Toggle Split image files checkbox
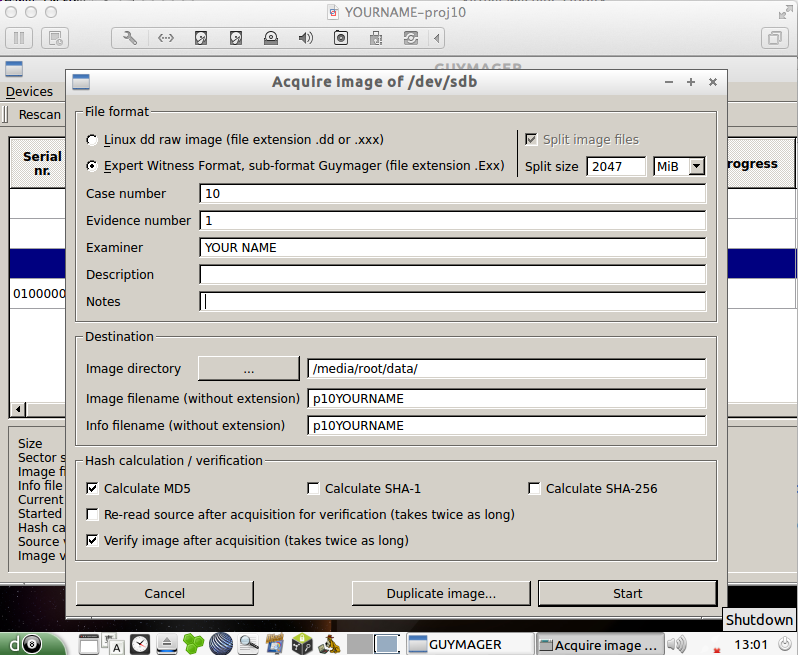Image resolution: width=798 pixels, height=655 pixels. pos(531,139)
